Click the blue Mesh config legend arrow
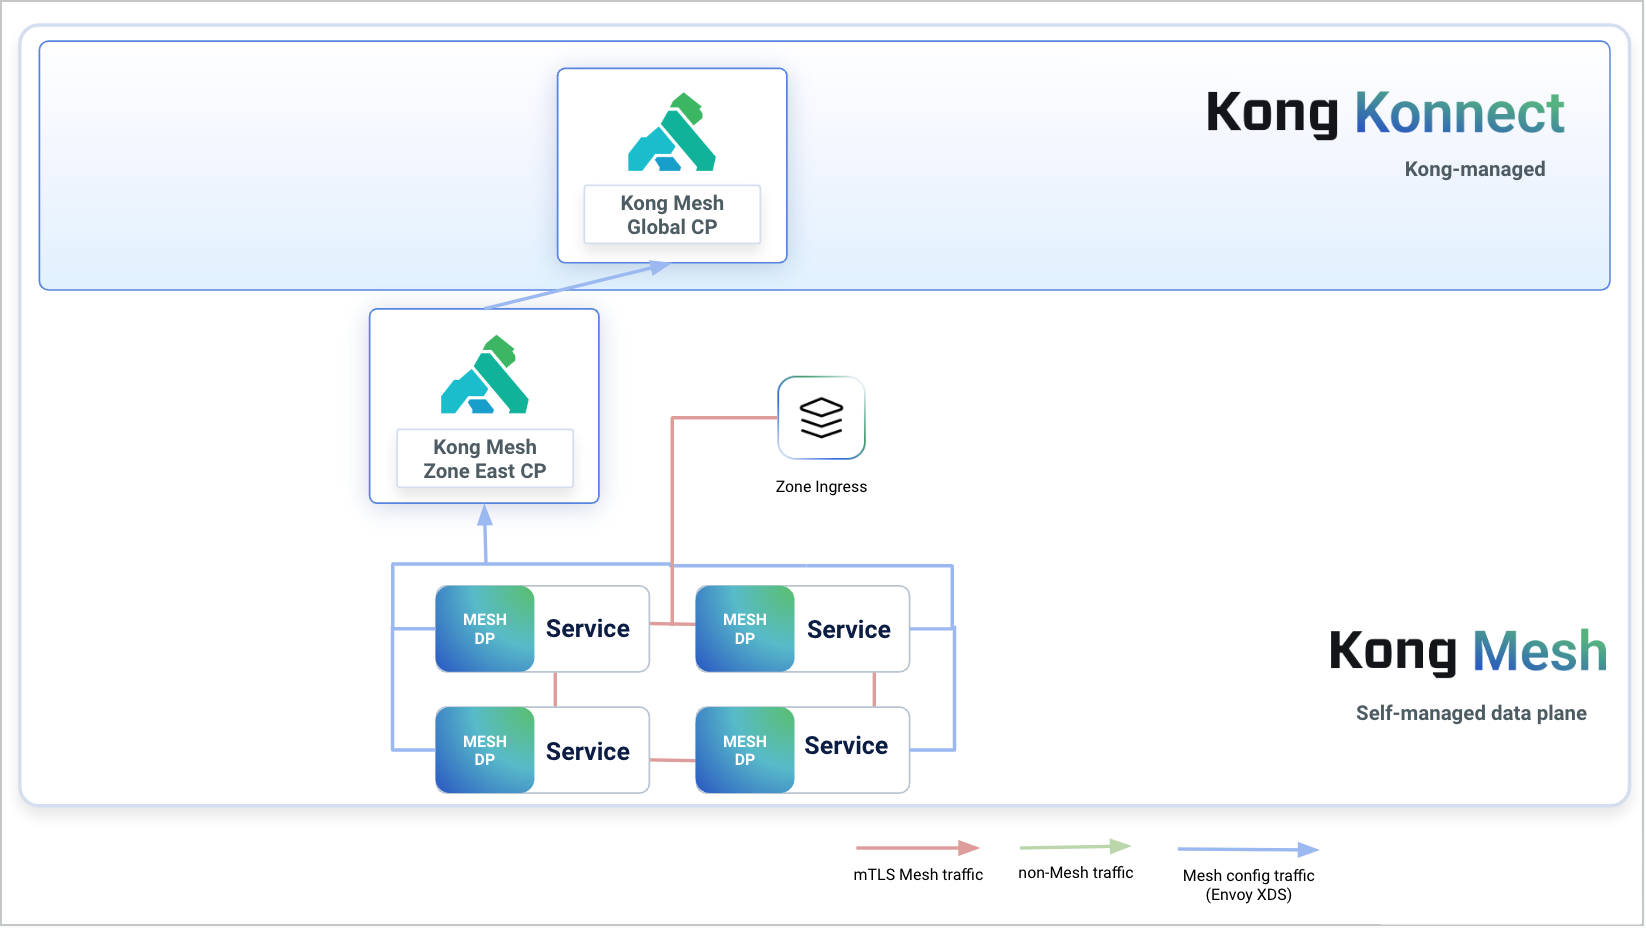The height and width of the screenshot is (928, 1646). coord(1249,850)
